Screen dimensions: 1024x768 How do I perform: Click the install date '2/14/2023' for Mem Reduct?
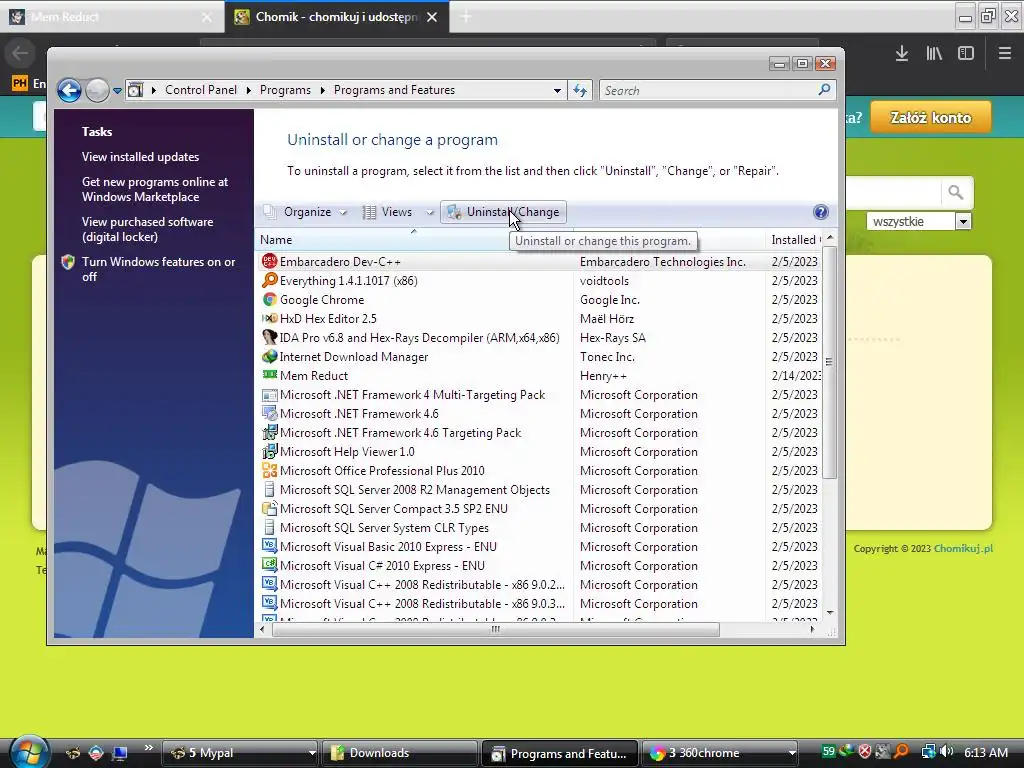pos(796,376)
